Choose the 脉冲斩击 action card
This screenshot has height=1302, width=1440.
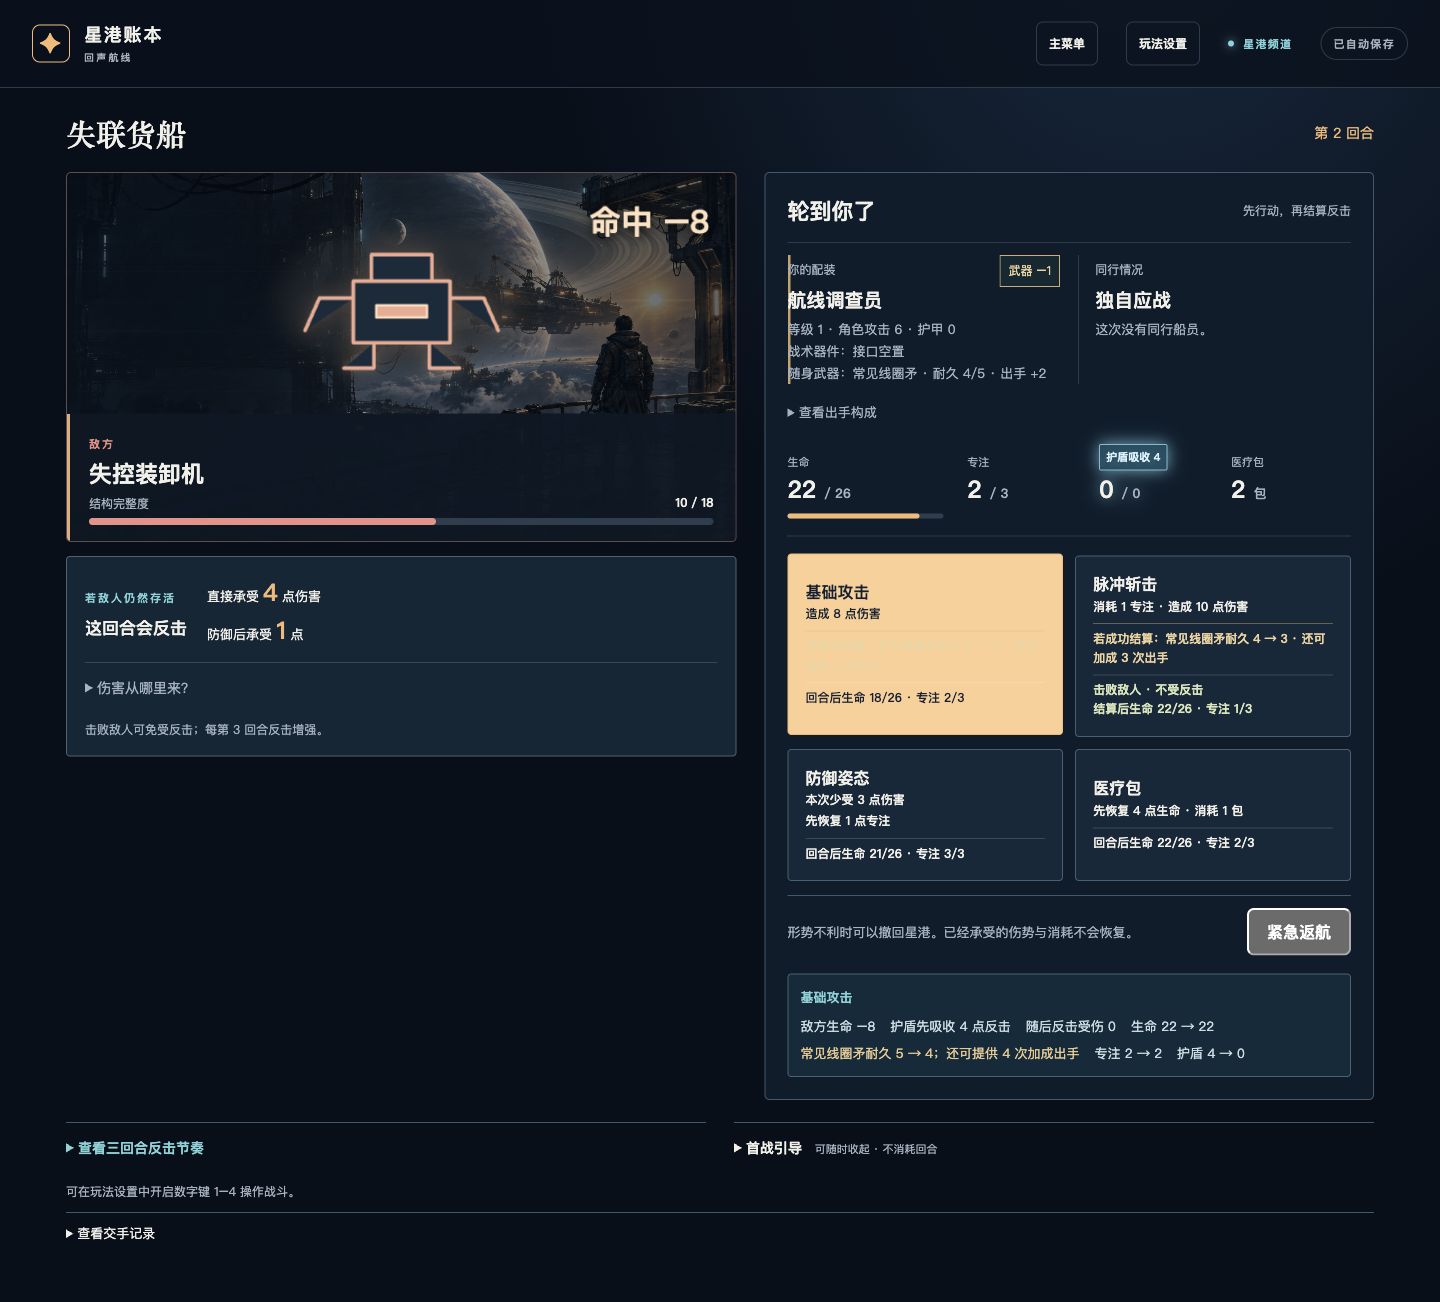pyautogui.click(x=1213, y=646)
